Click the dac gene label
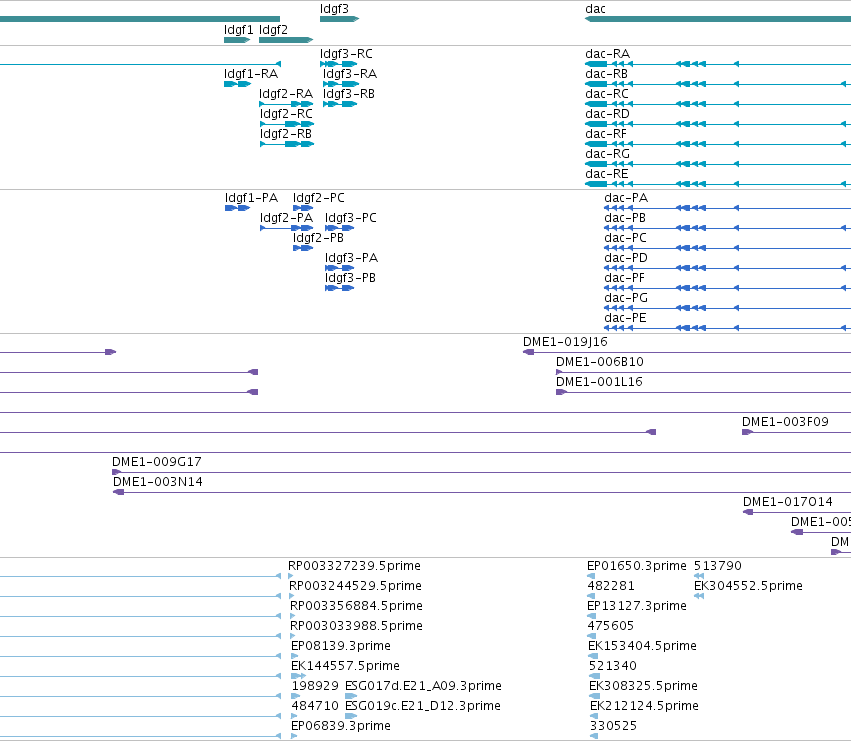851x741 pixels. (x=595, y=9)
